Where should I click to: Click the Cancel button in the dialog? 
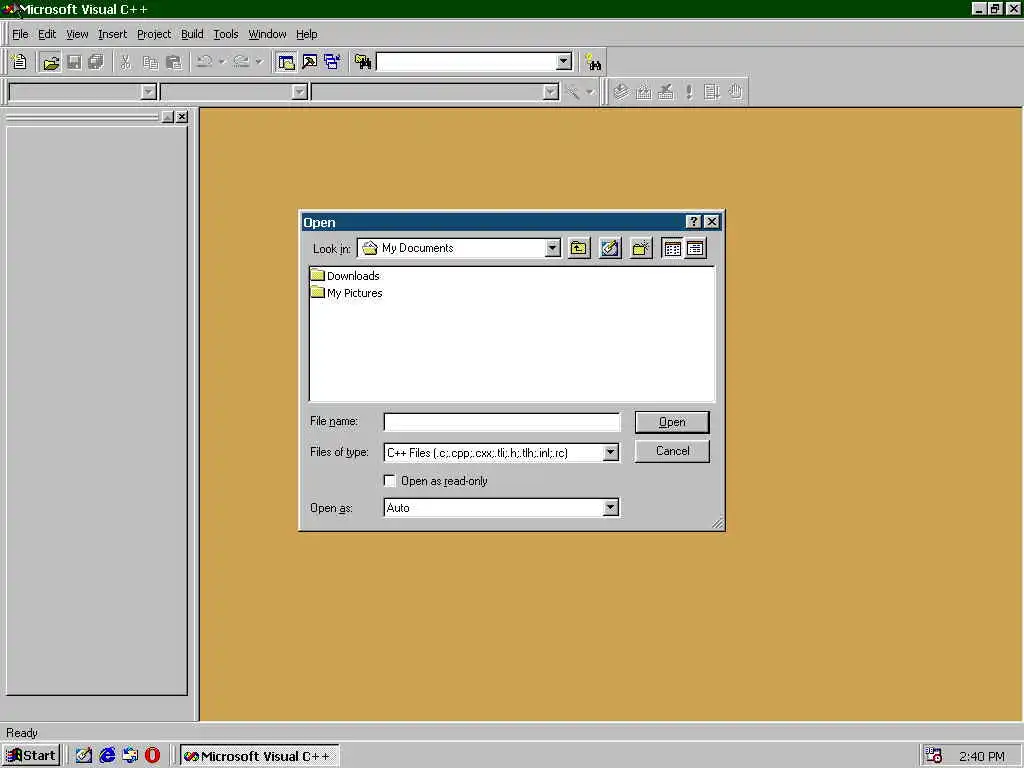672,451
